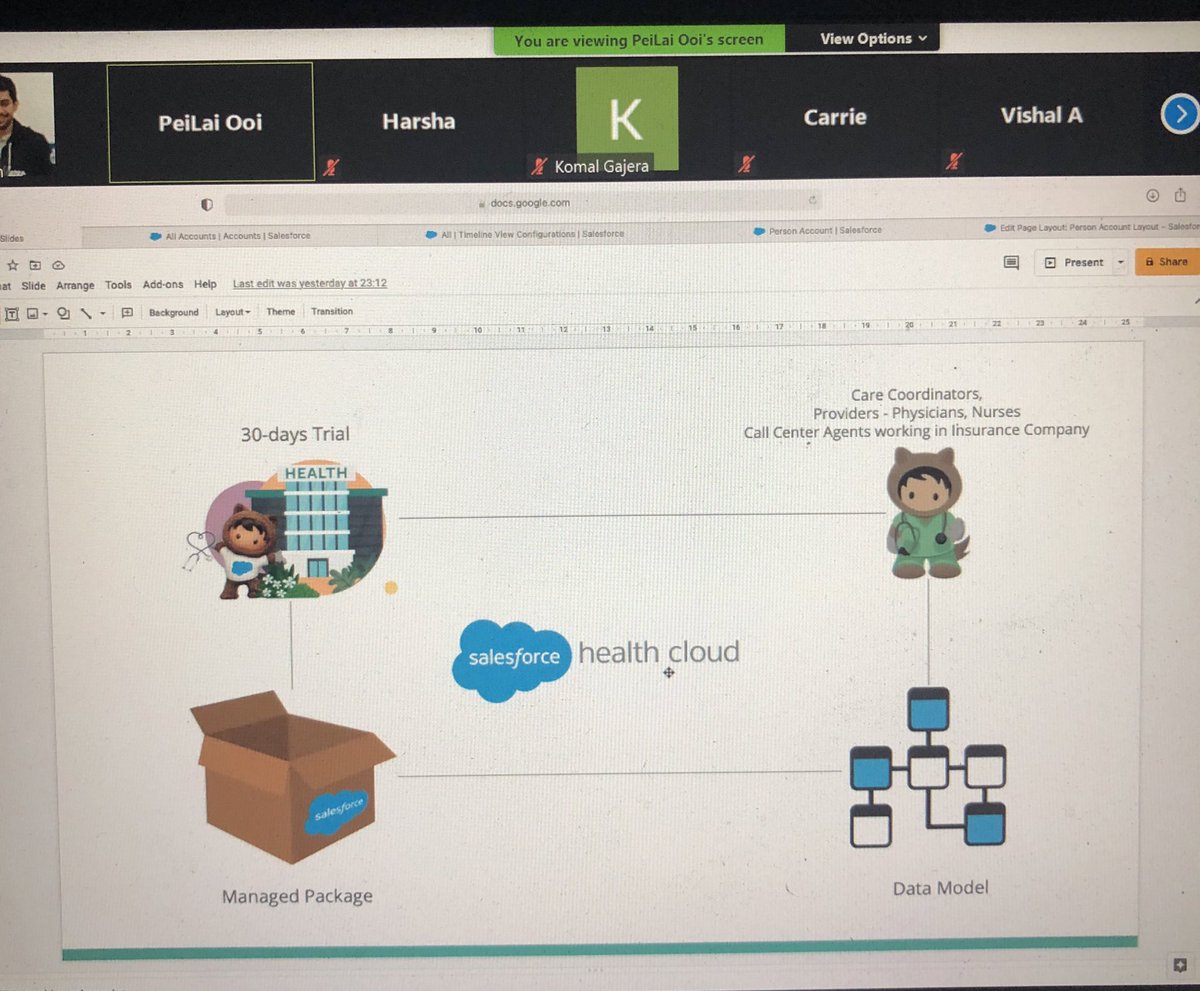Click the Present button

coord(1074,262)
